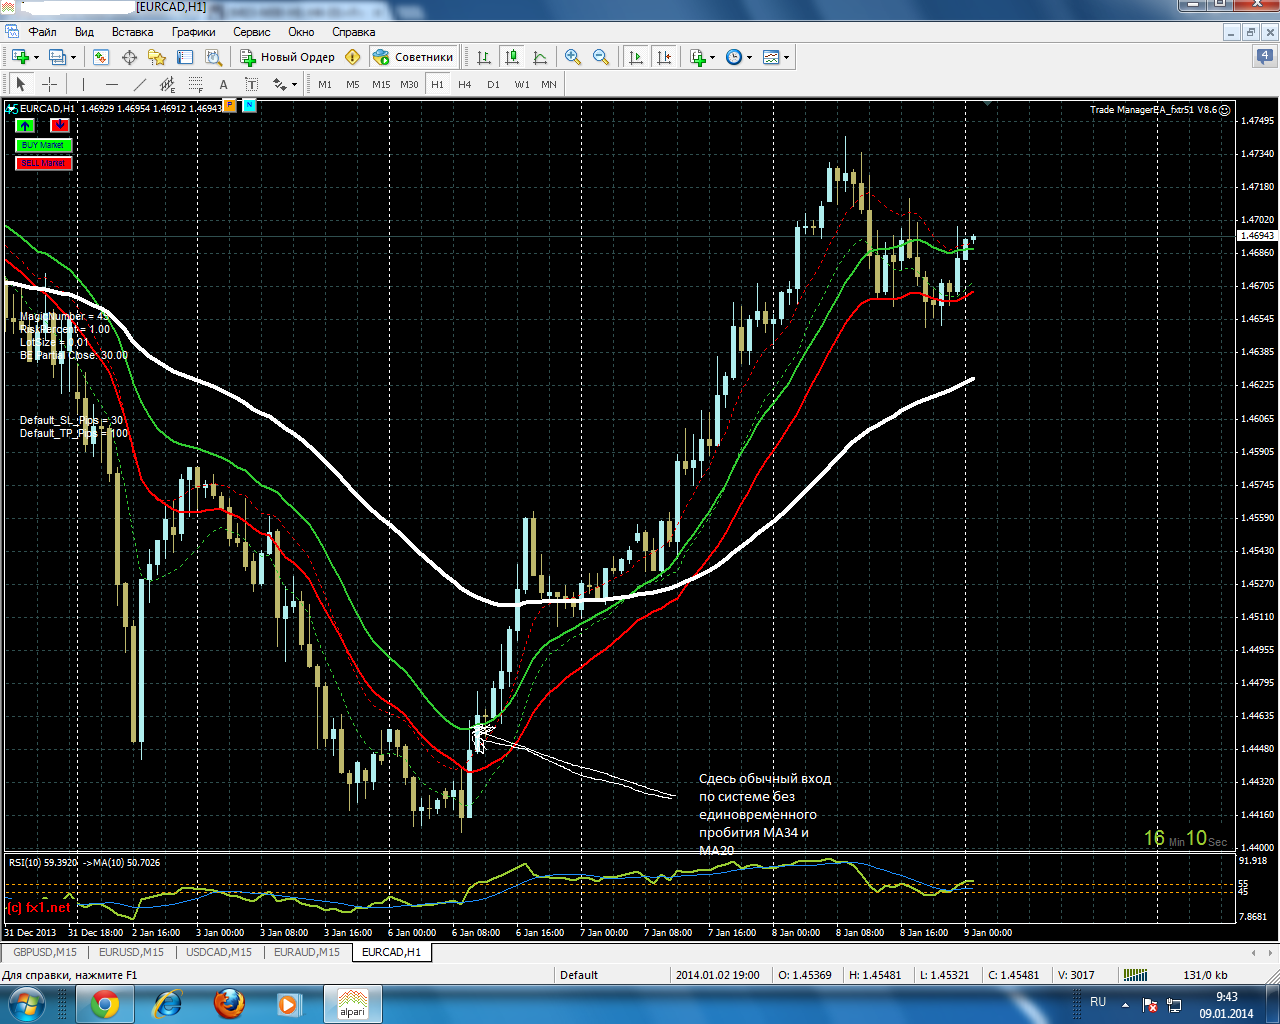Expand the profiles dropdown arrow
The width and height of the screenshot is (1280, 1024).
(73, 57)
